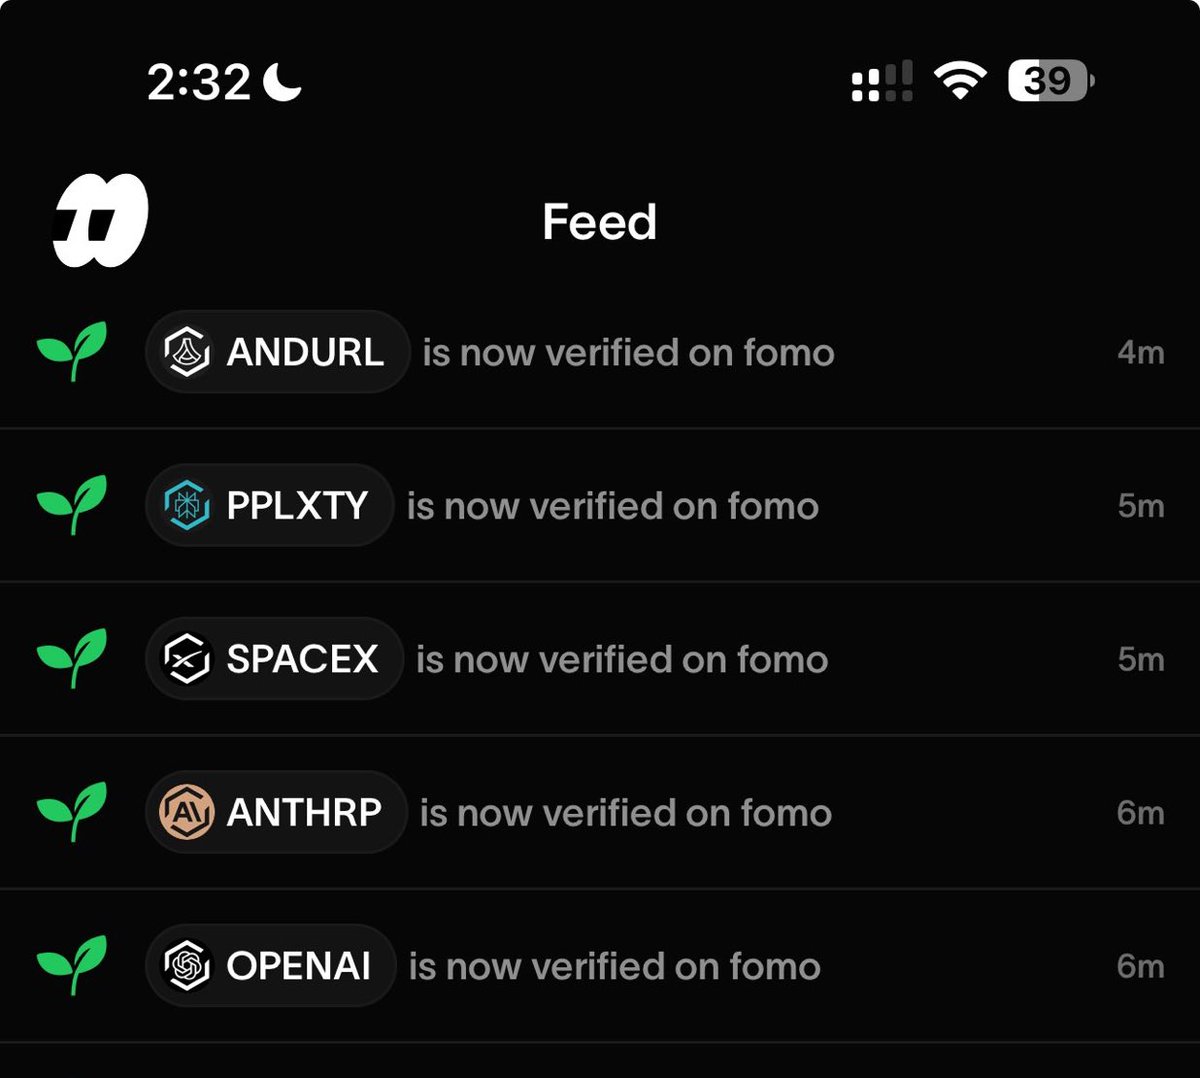
Task: Tap the green sprout icon beside ANDURL
Action: tap(72, 351)
